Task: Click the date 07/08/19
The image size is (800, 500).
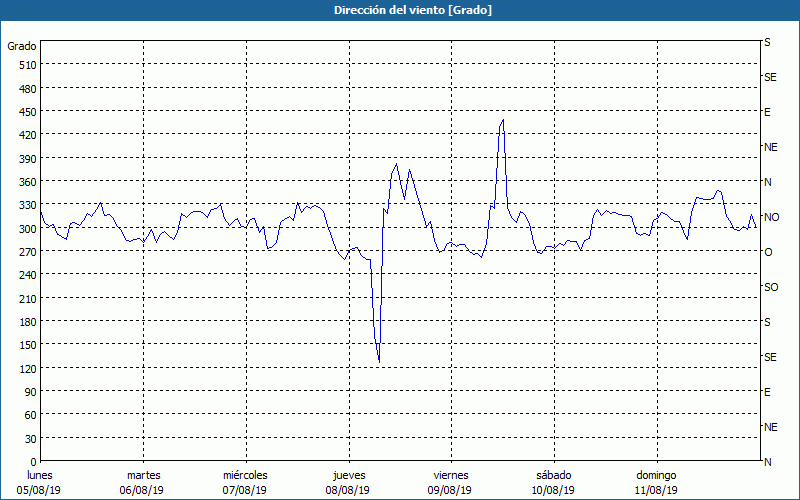Action: point(244,490)
